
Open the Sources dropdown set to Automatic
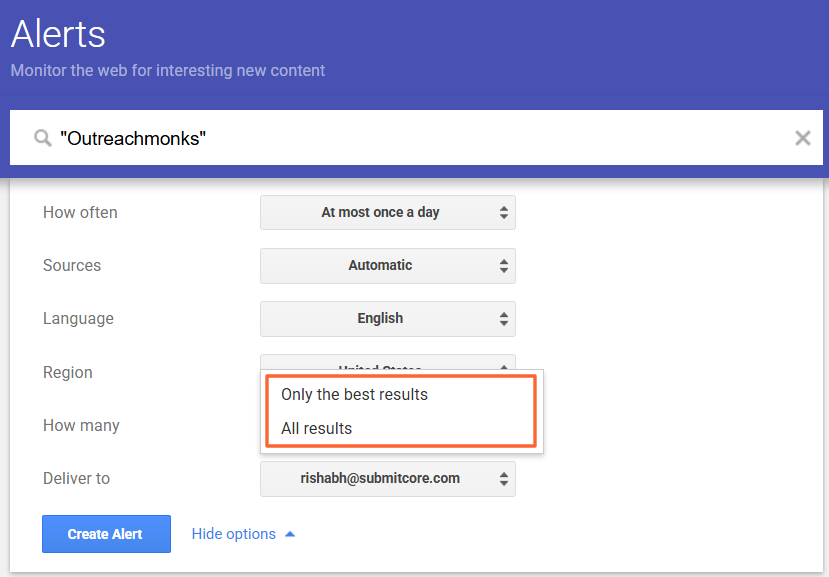click(x=388, y=265)
